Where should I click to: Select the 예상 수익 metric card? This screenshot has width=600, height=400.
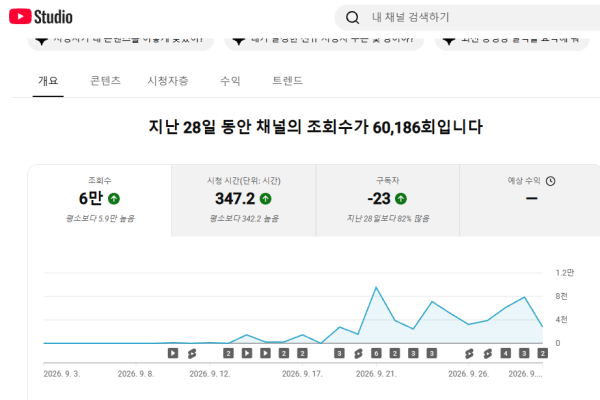530,201
